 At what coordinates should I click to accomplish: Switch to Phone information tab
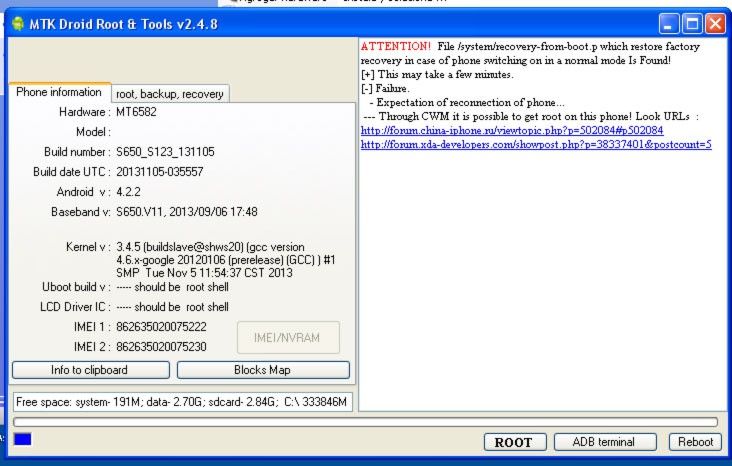click(x=59, y=92)
